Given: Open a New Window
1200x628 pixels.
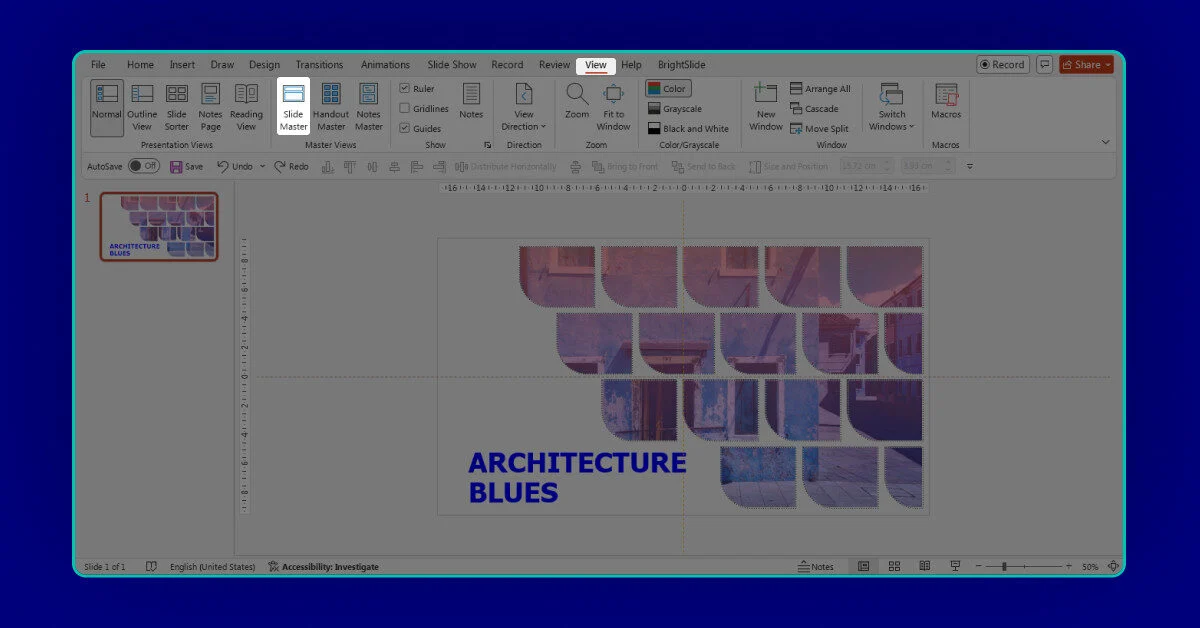Looking at the screenshot, I should [766, 106].
